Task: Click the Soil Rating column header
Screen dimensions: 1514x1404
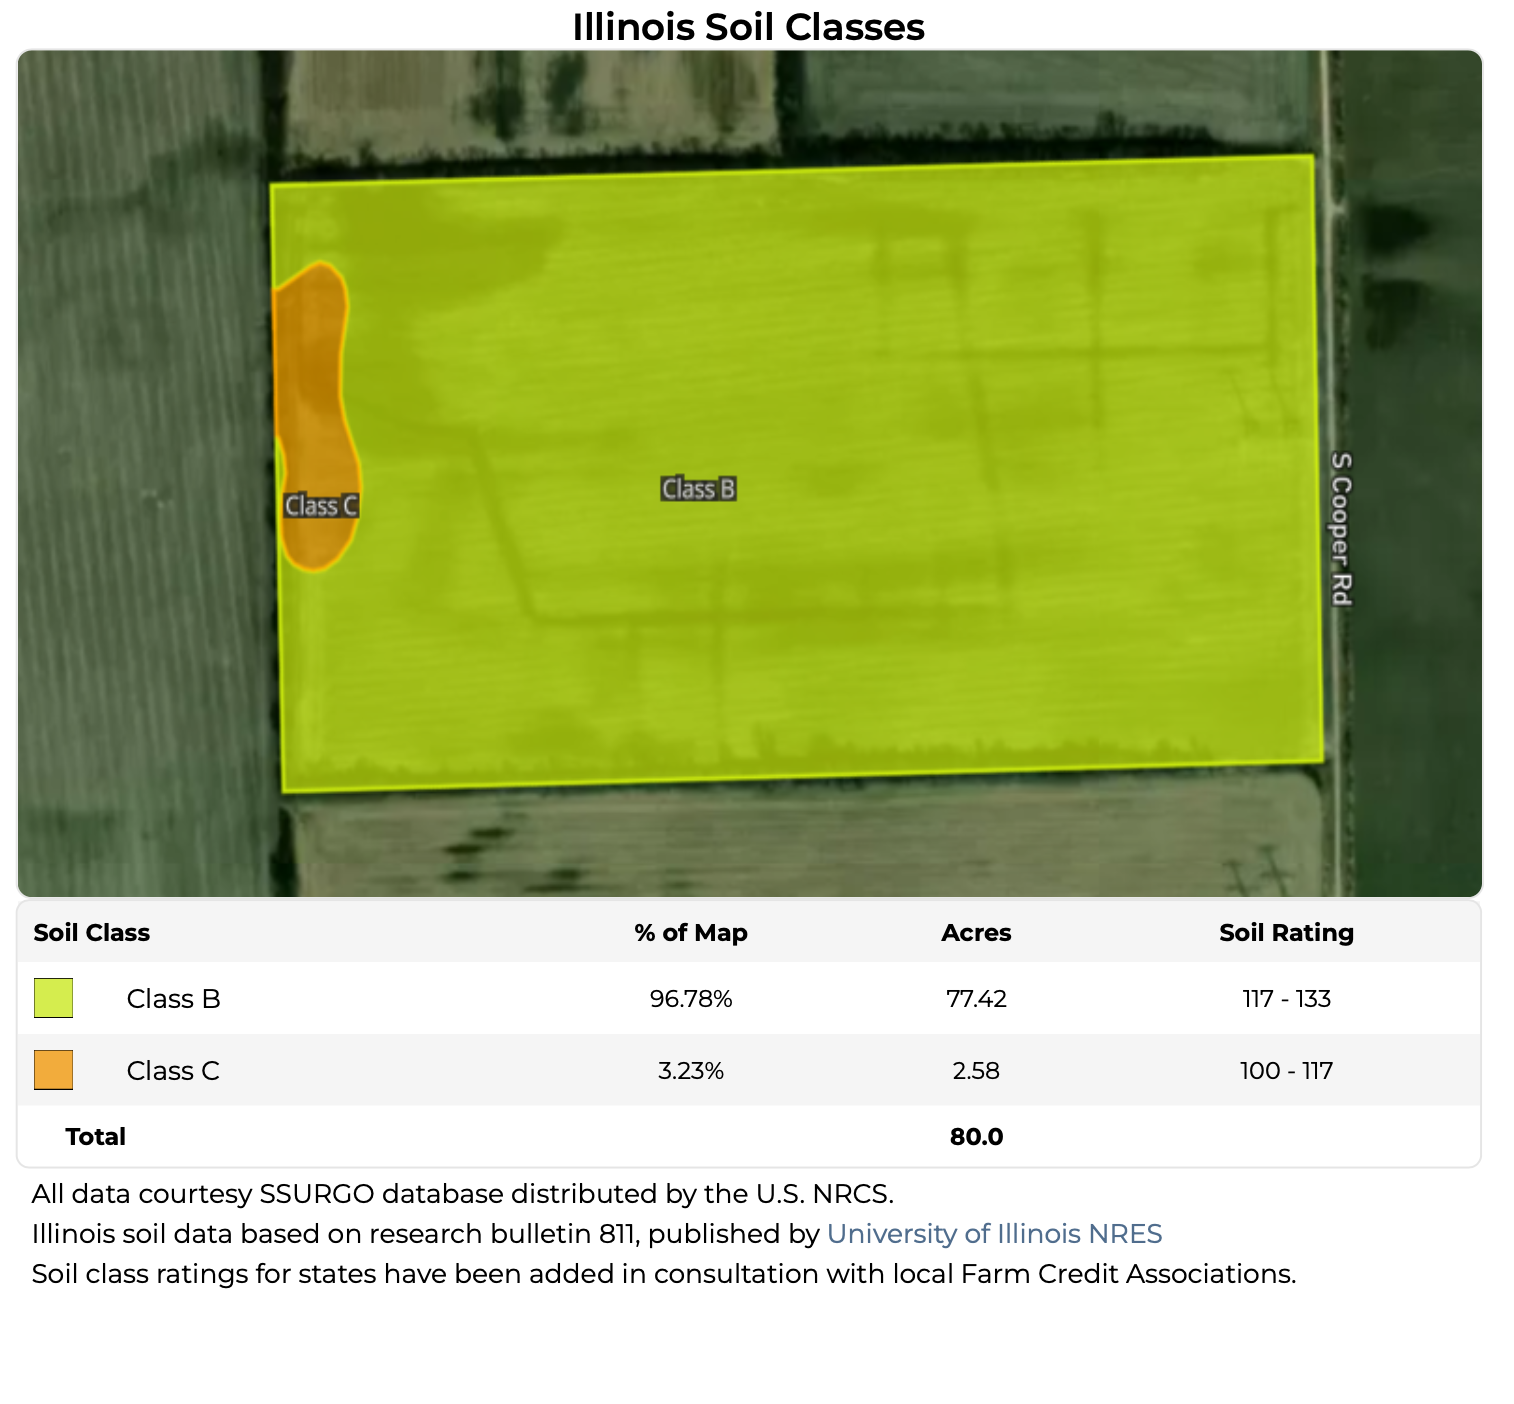Action: [1286, 932]
